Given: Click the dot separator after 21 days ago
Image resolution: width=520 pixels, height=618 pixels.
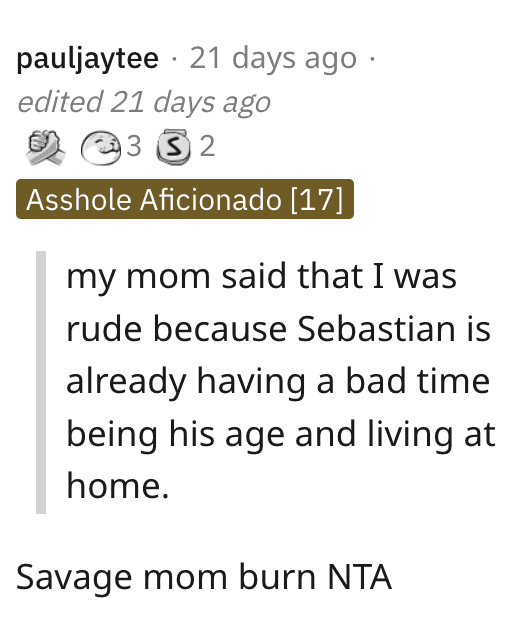Looking at the screenshot, I should coord(371,59).
